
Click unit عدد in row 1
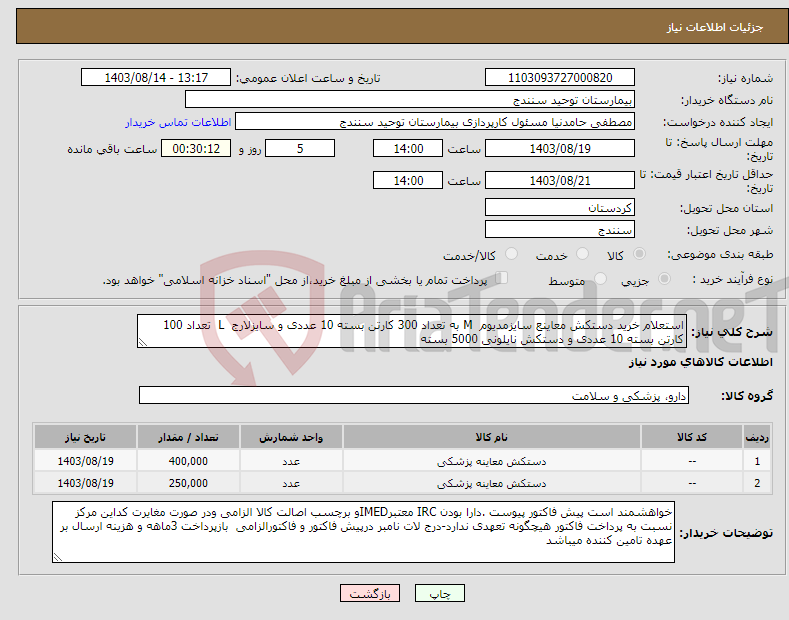pos(291,461)
